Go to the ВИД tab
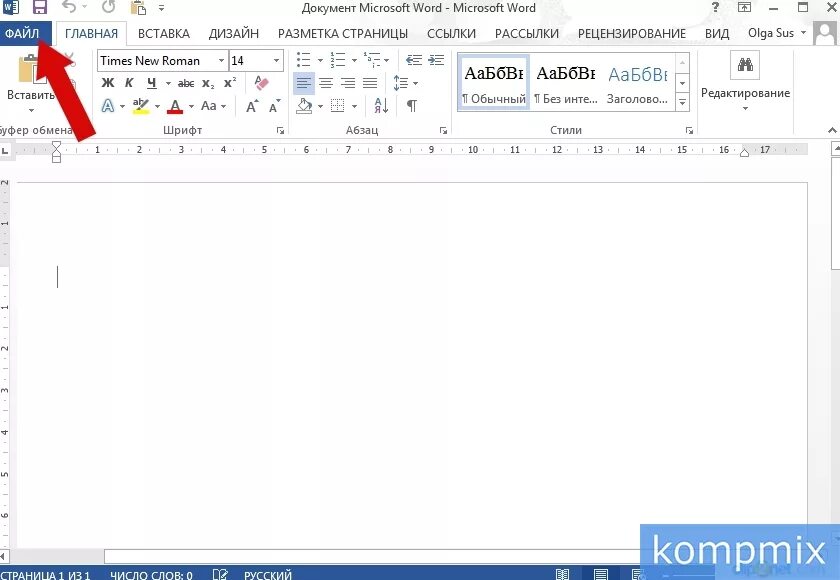Screen dimensions: 840x580 (717, 34)
